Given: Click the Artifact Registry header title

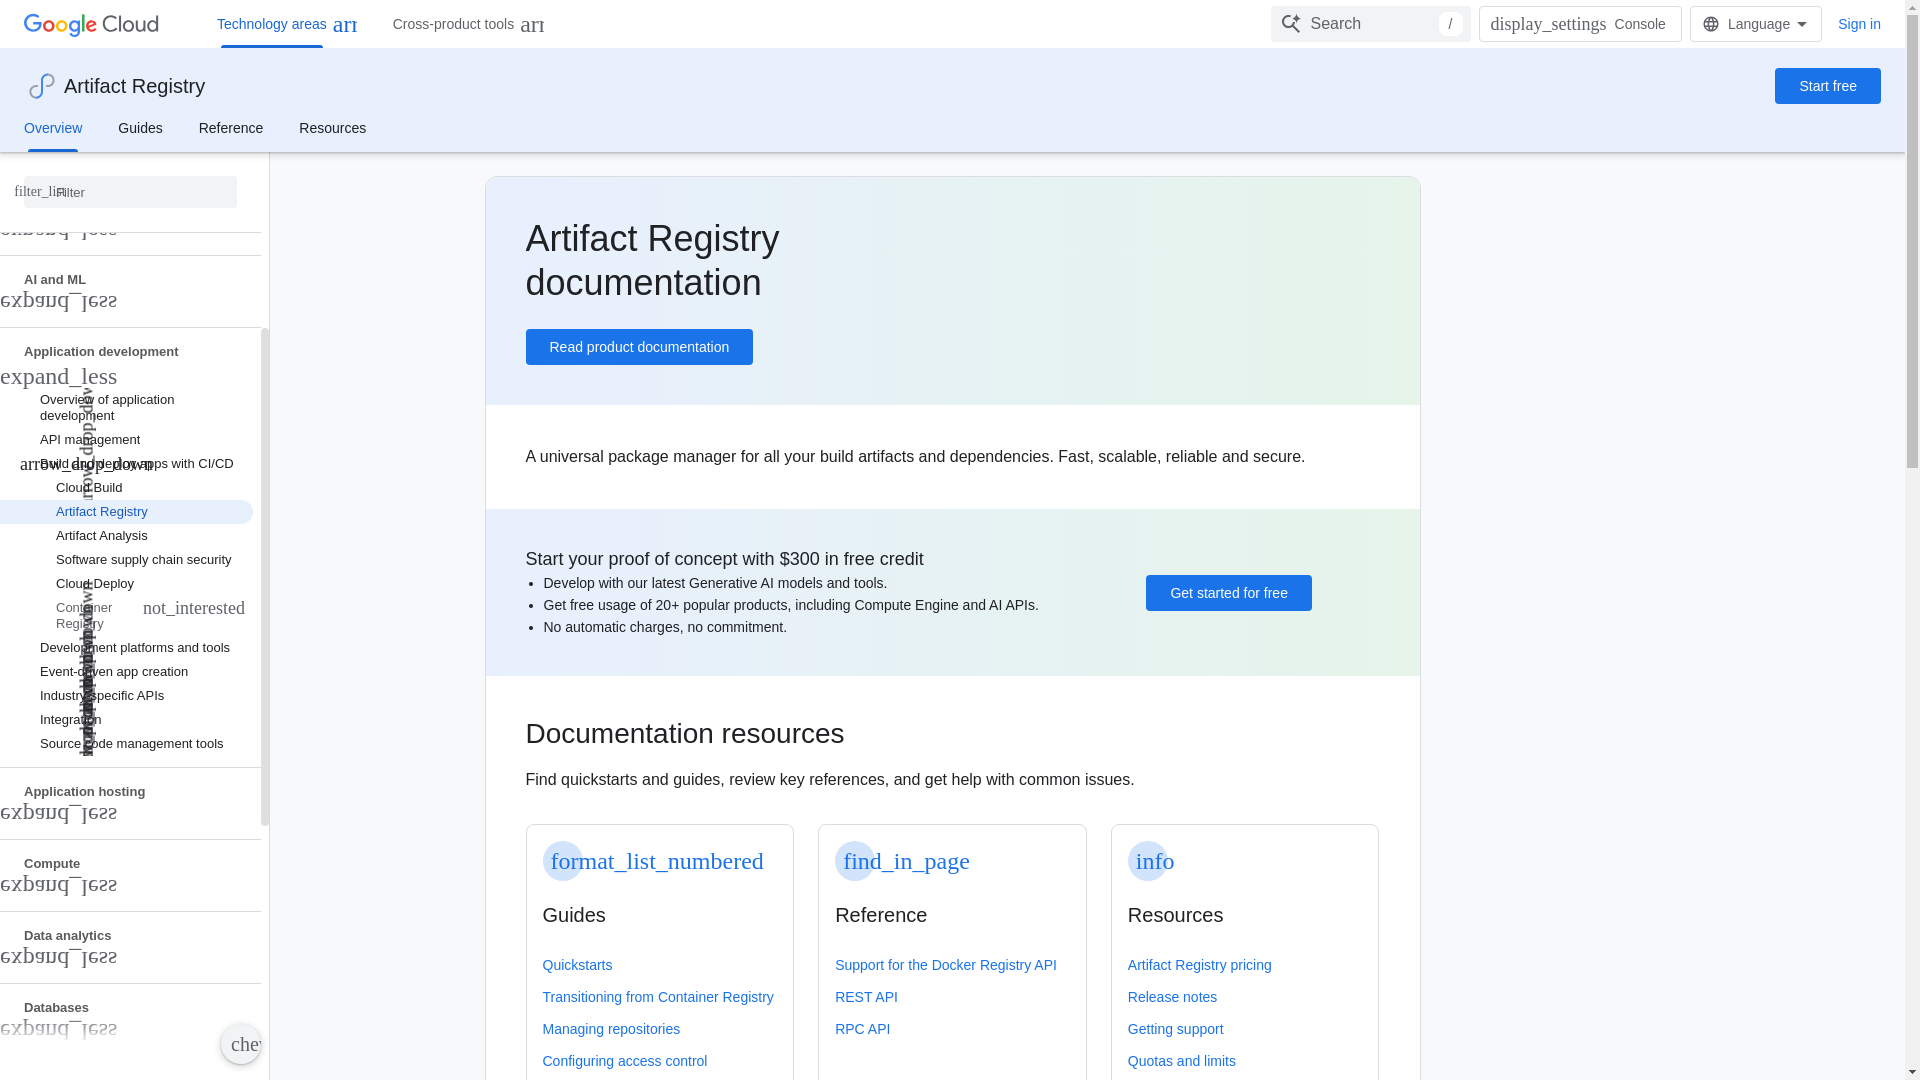Looking at the screenshot, I should click(134, 86).
